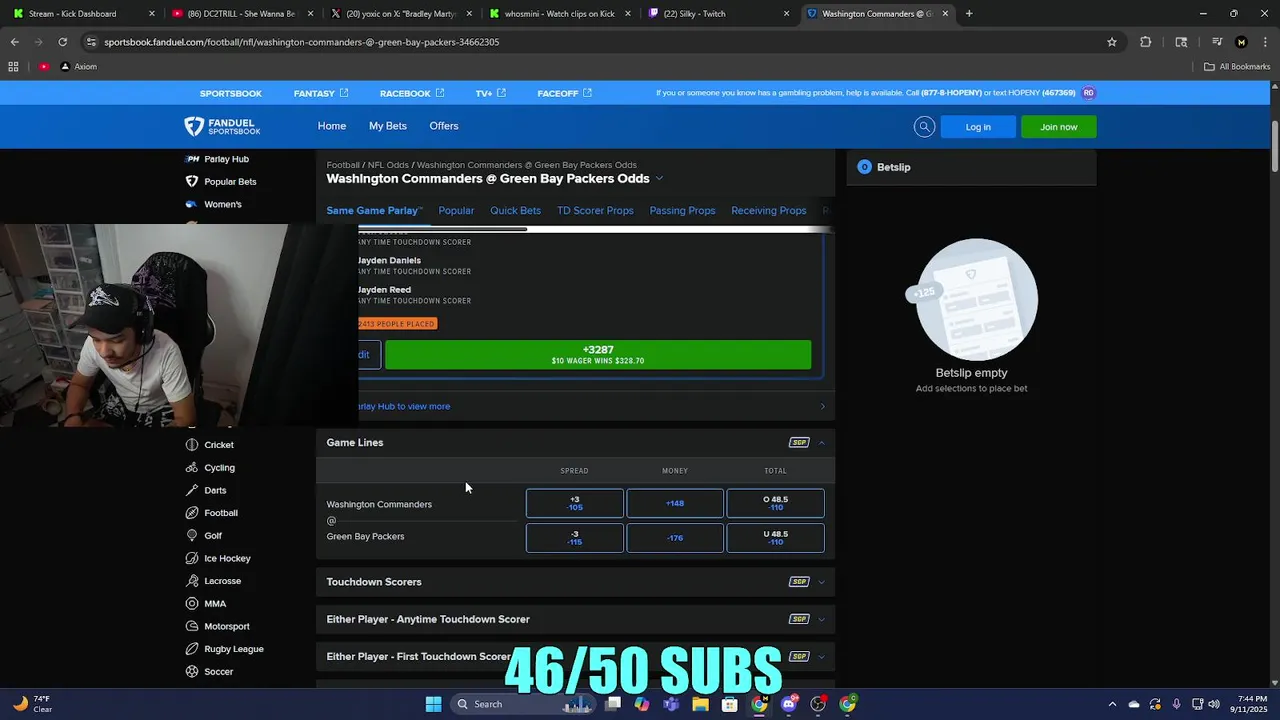Expand the Touchdown Scorers section

tap(822, 582)
